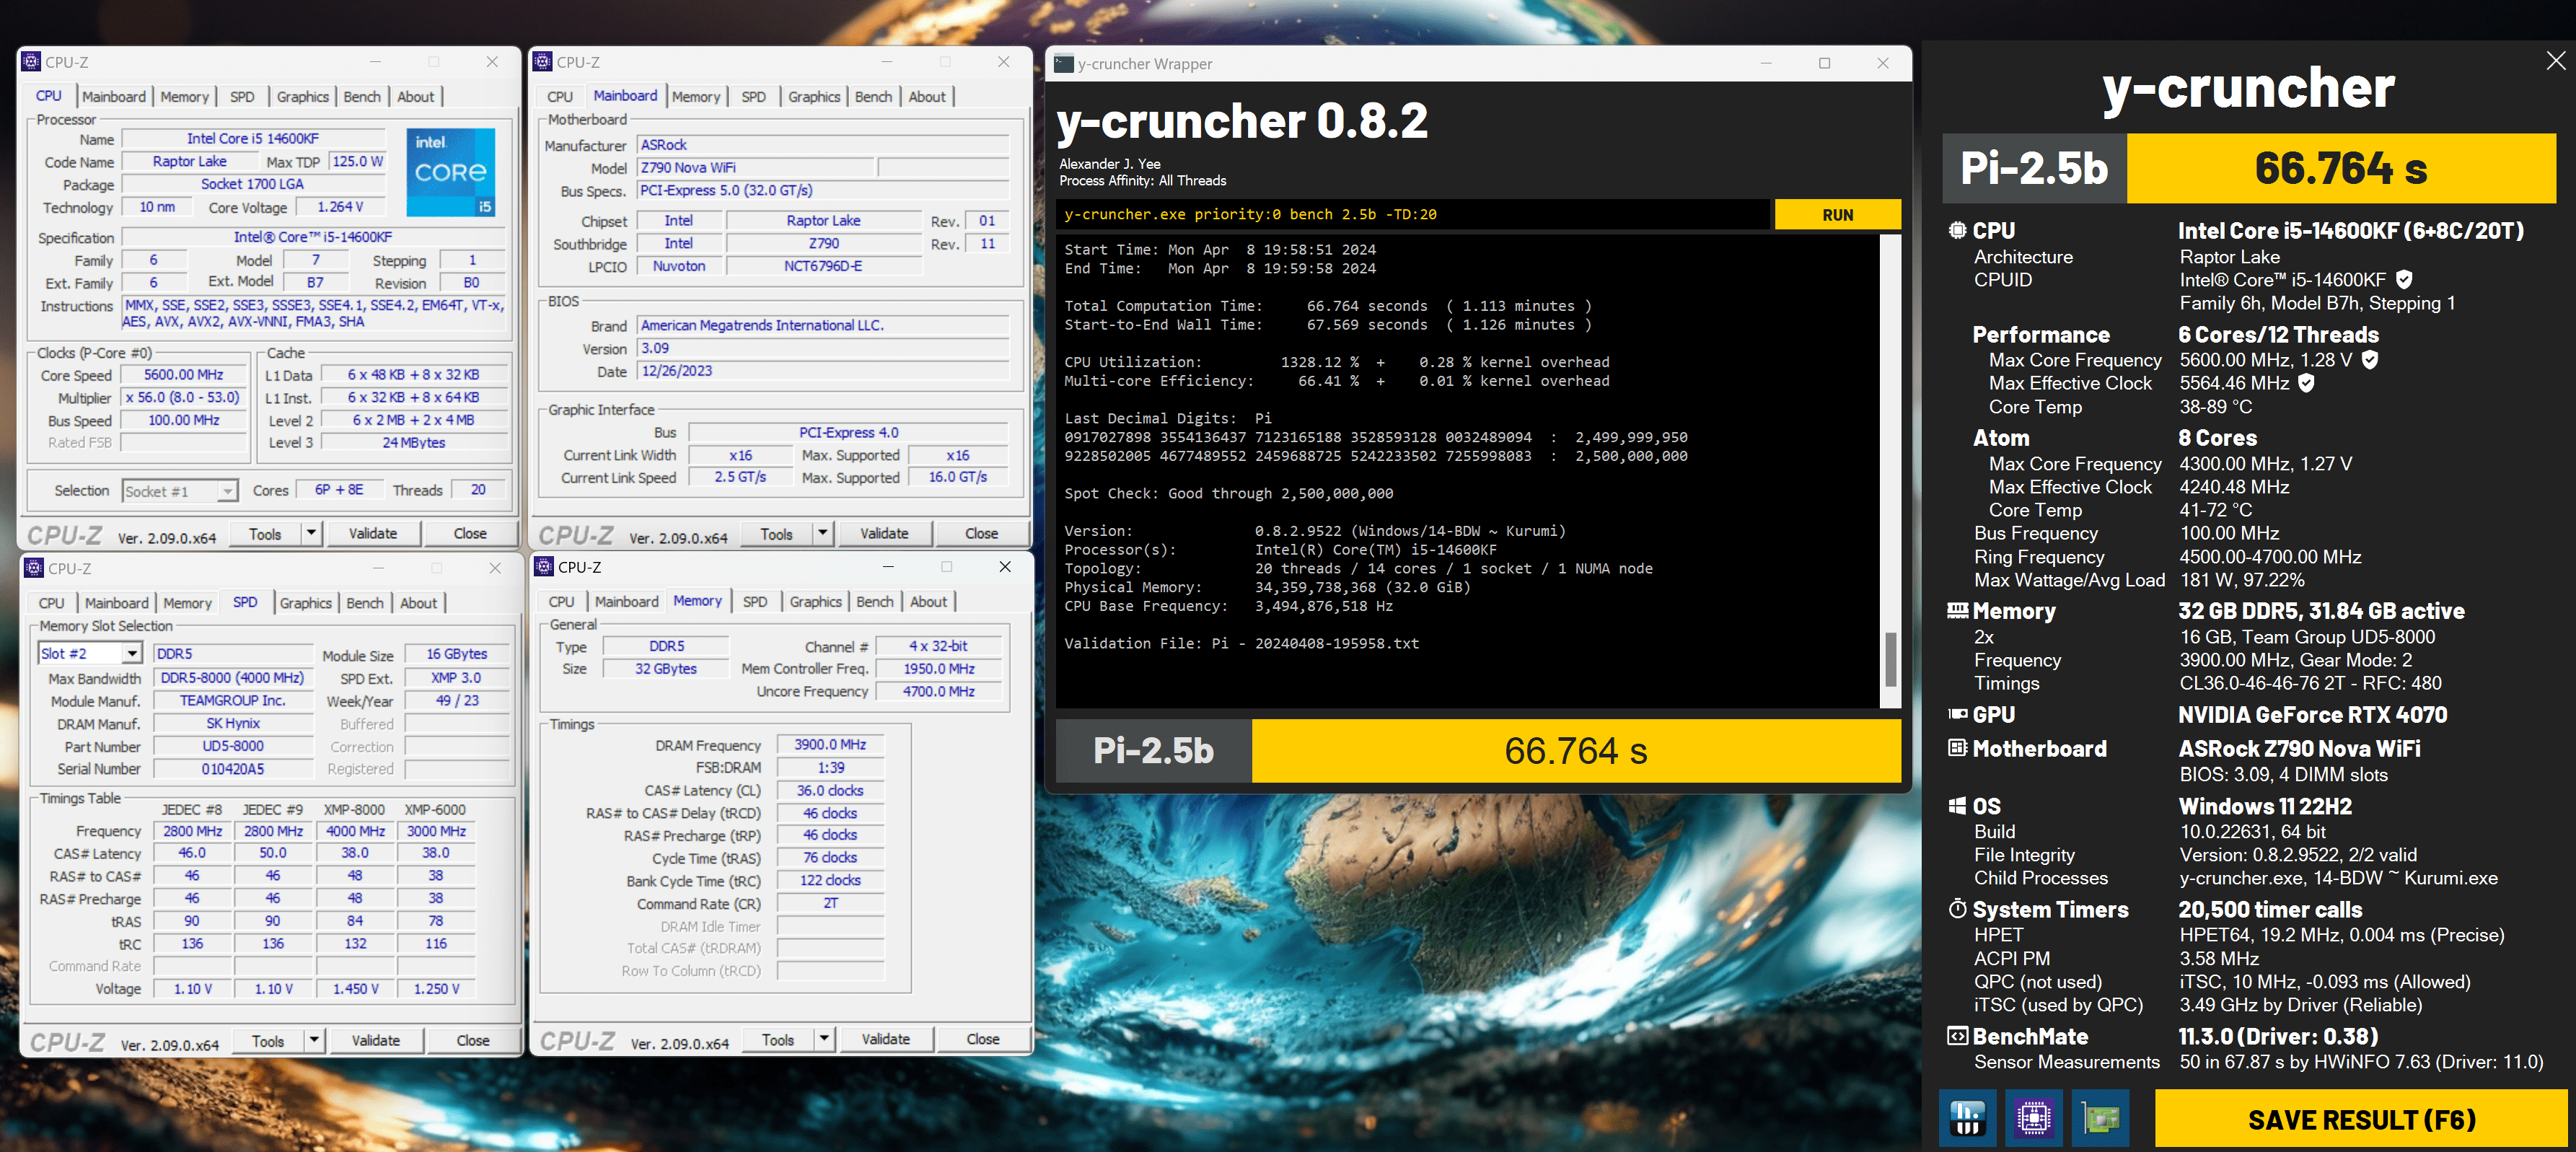Click the BIOS Version 3.09 field
This screenshot has width=2576, height=1152.
(823, 348)
